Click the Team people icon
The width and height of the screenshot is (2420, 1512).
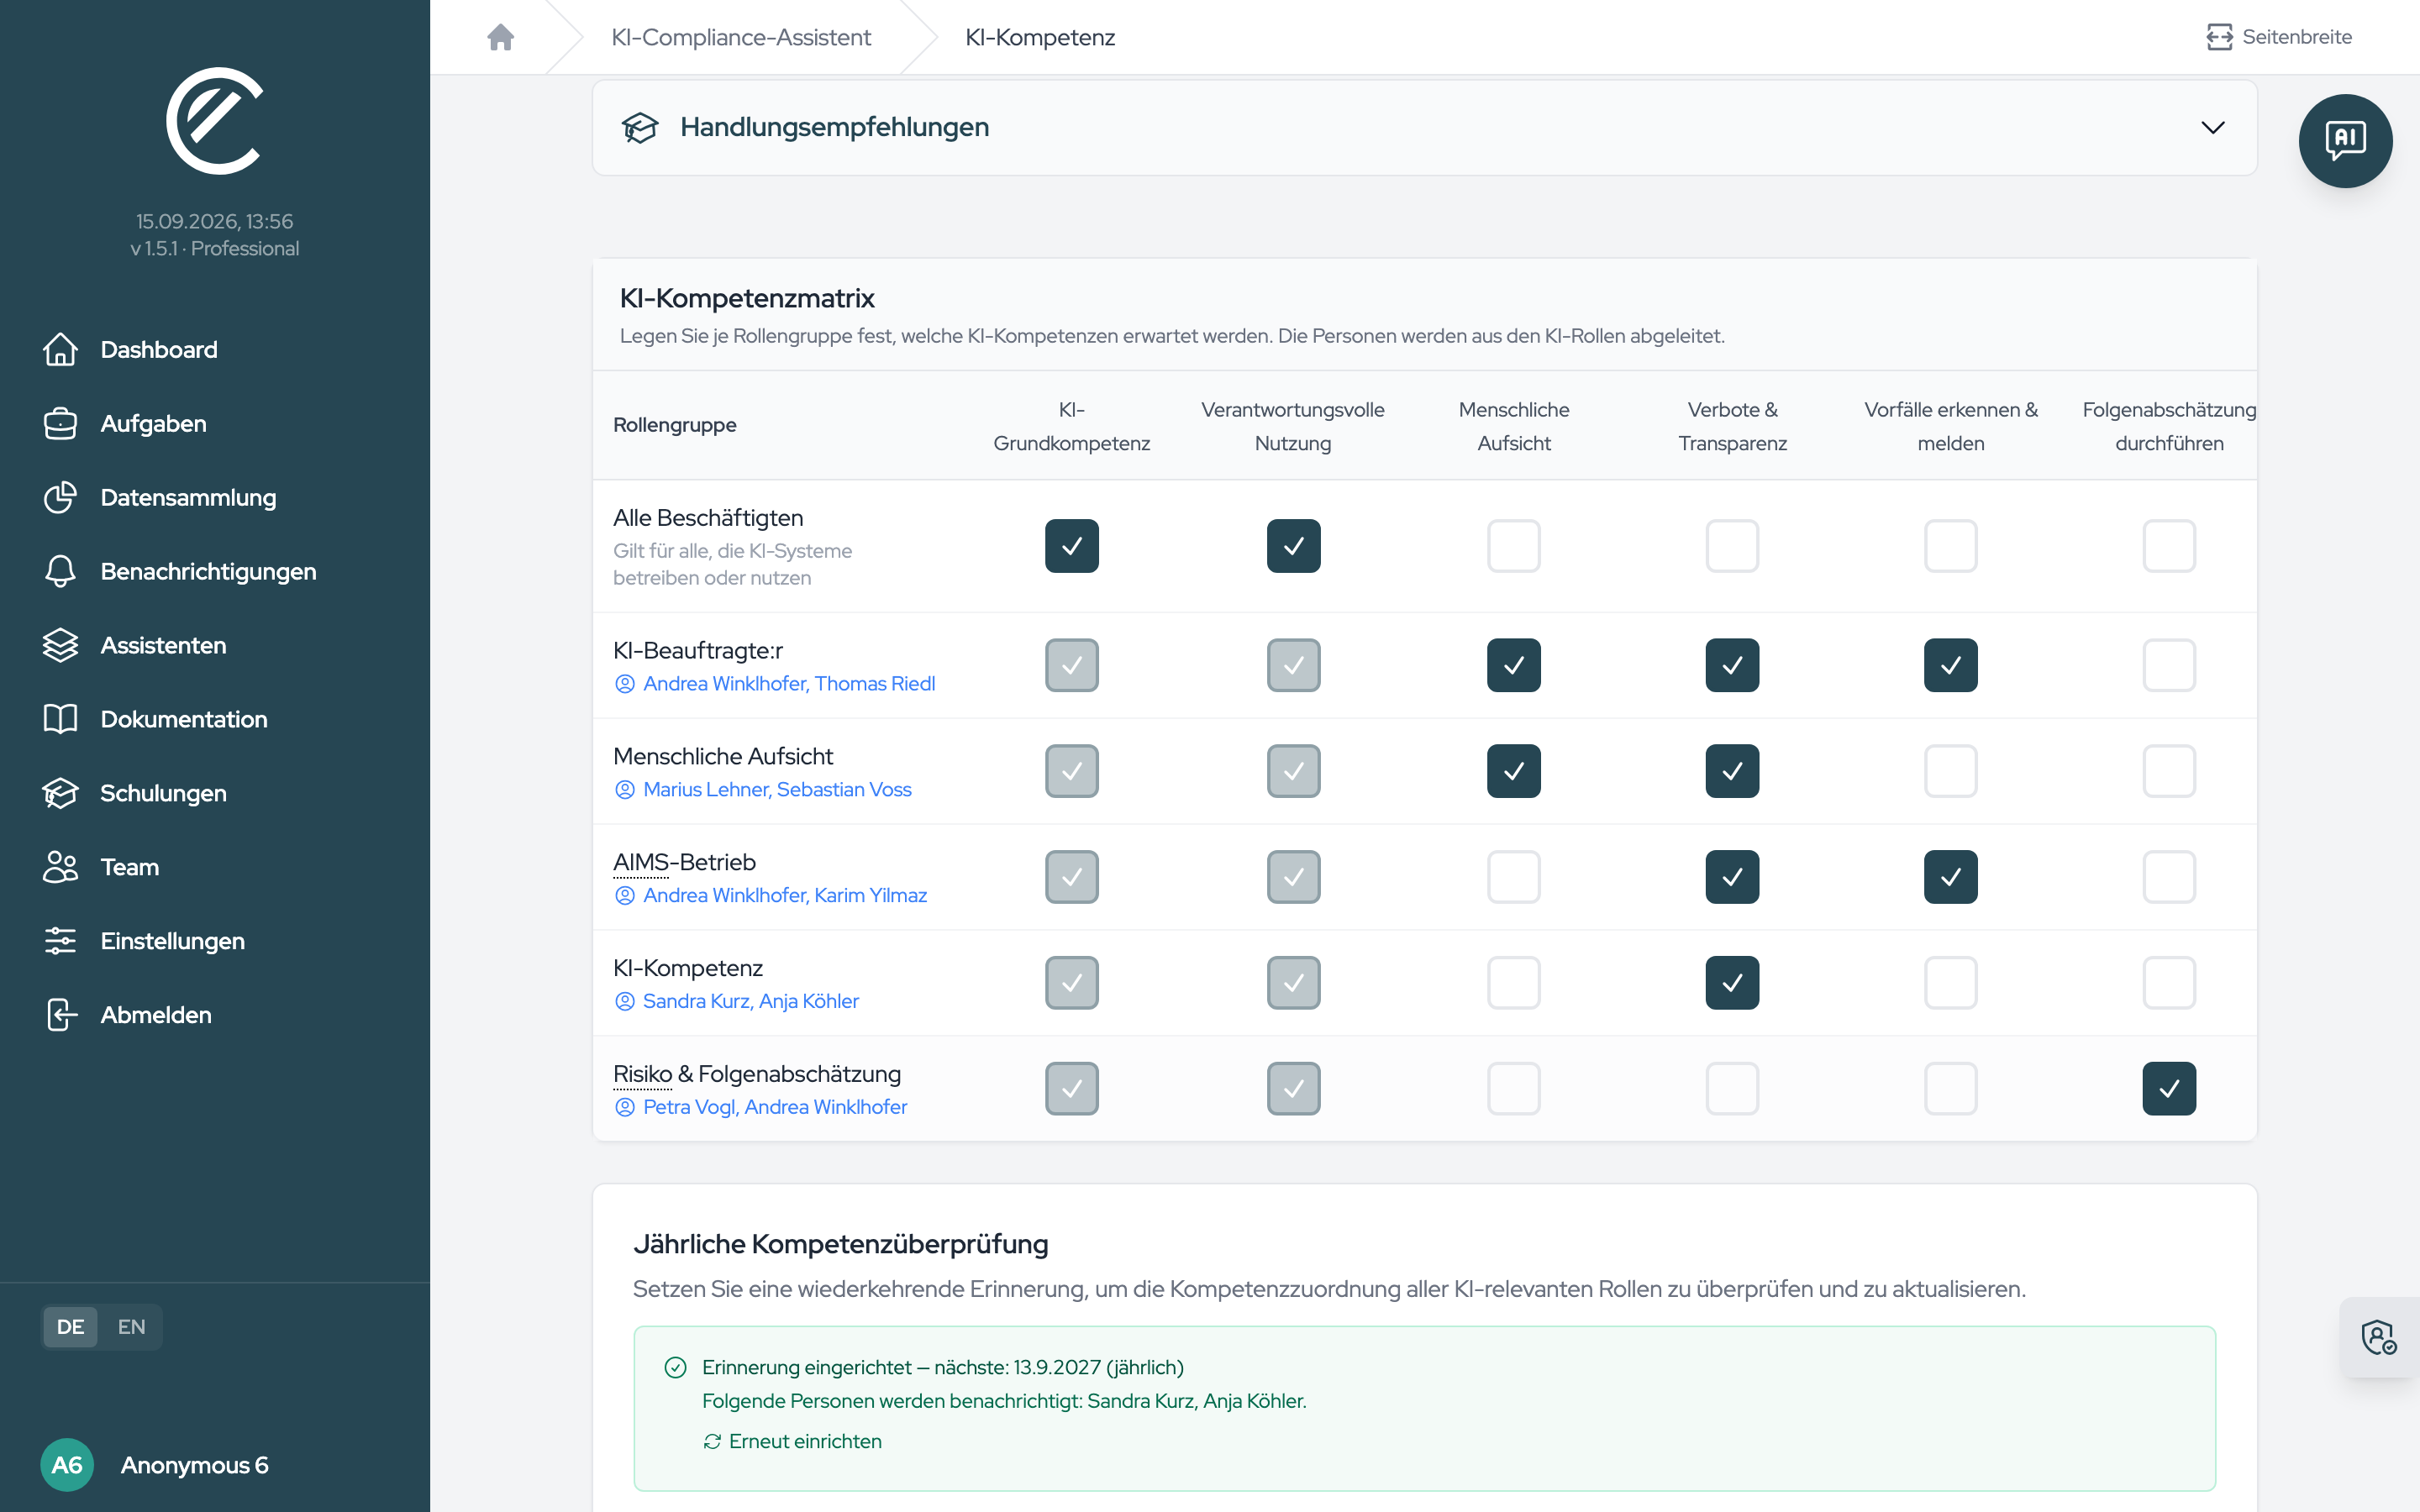pyautogui.click(x=60, y=867)
